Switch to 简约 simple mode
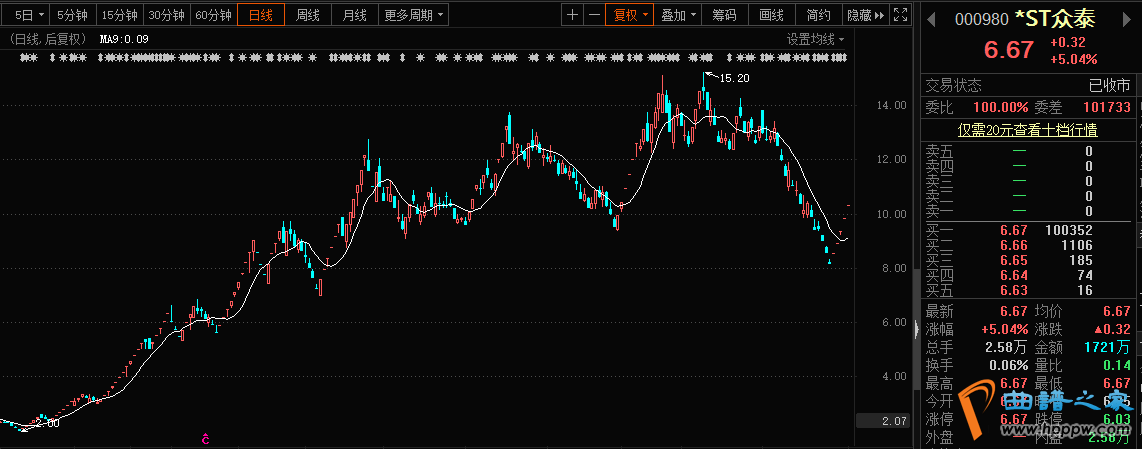1142x449 pixels. coord(818,15)
